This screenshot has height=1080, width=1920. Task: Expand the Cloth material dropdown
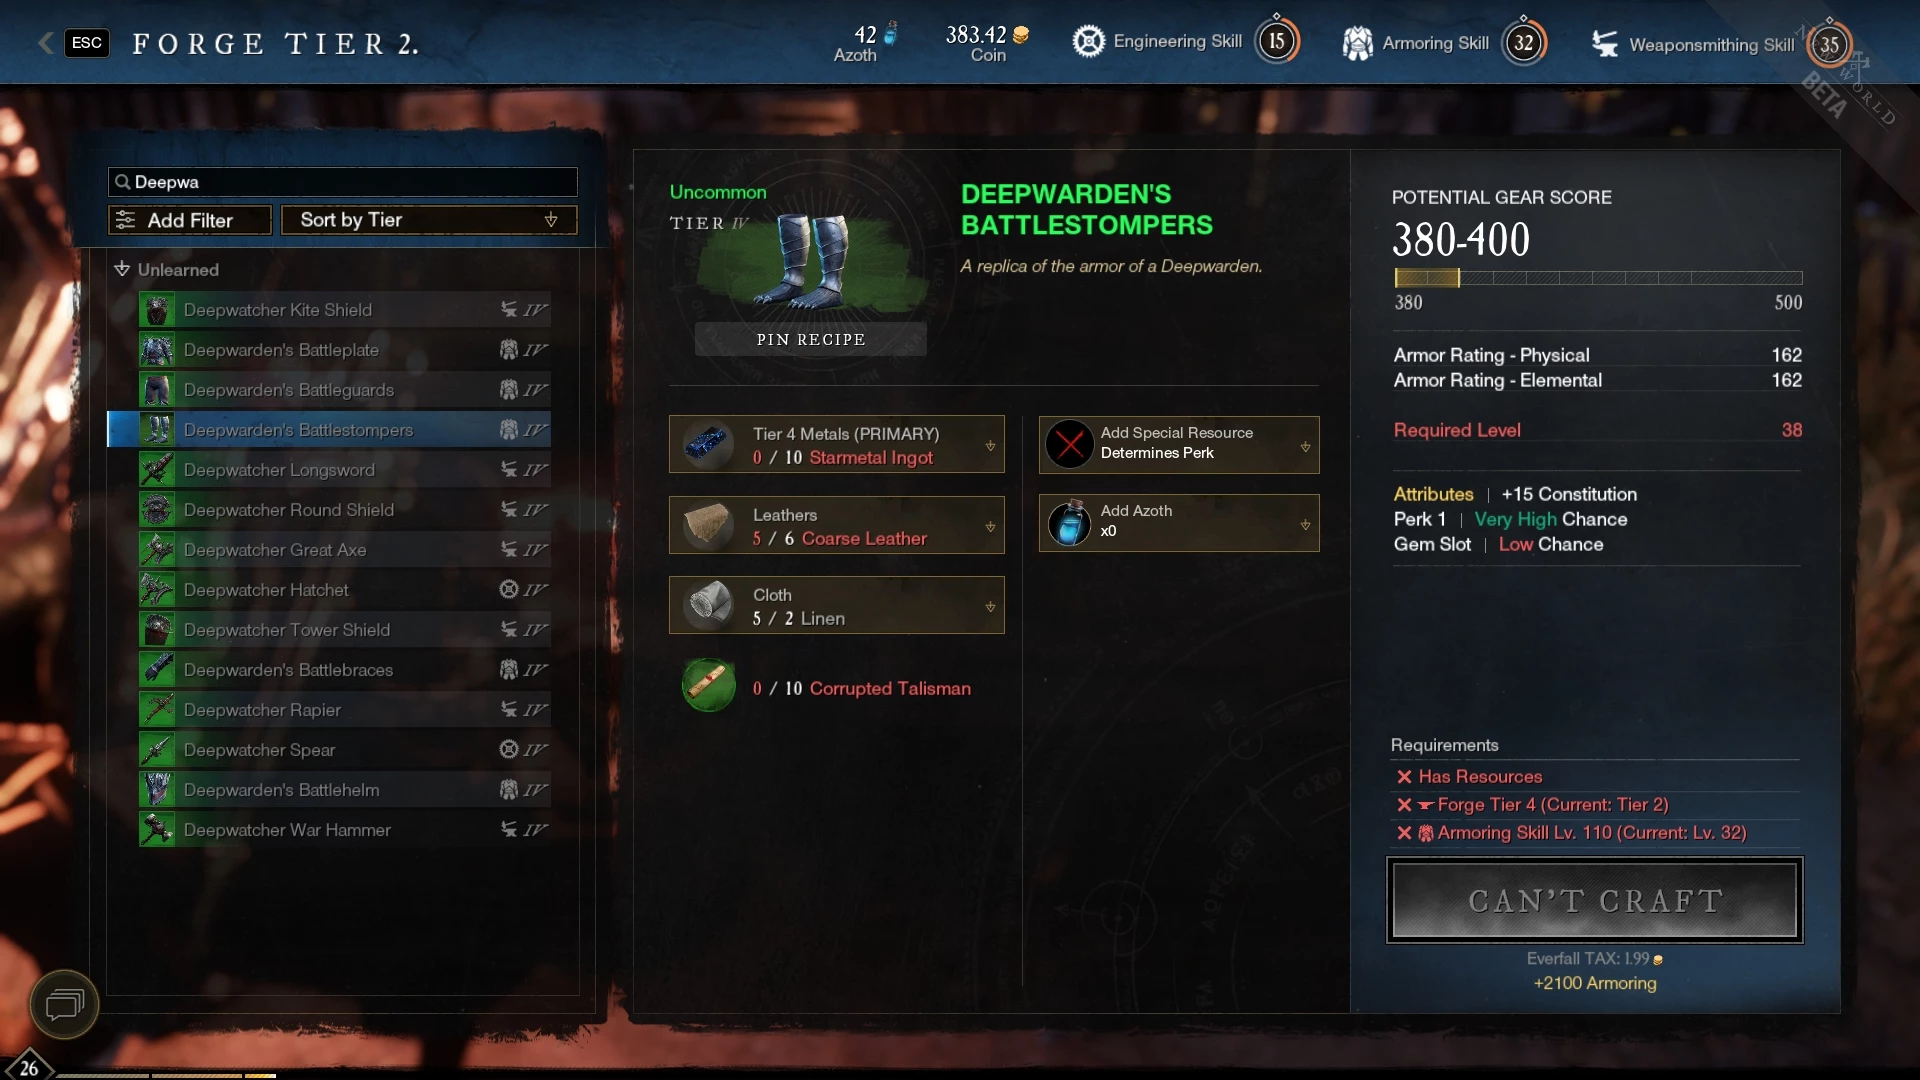coord(990,607)
